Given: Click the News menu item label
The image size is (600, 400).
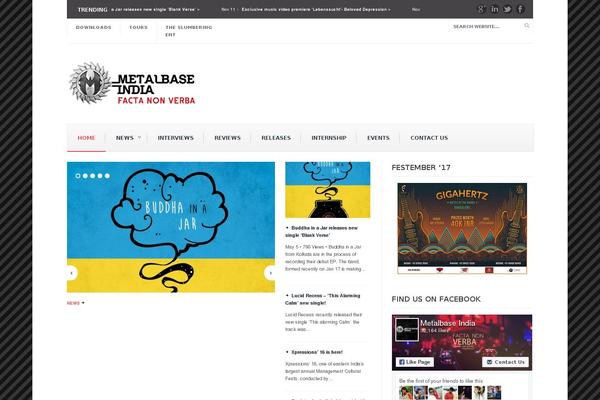Looking at the screenshot, I should (x=125, y=138).
